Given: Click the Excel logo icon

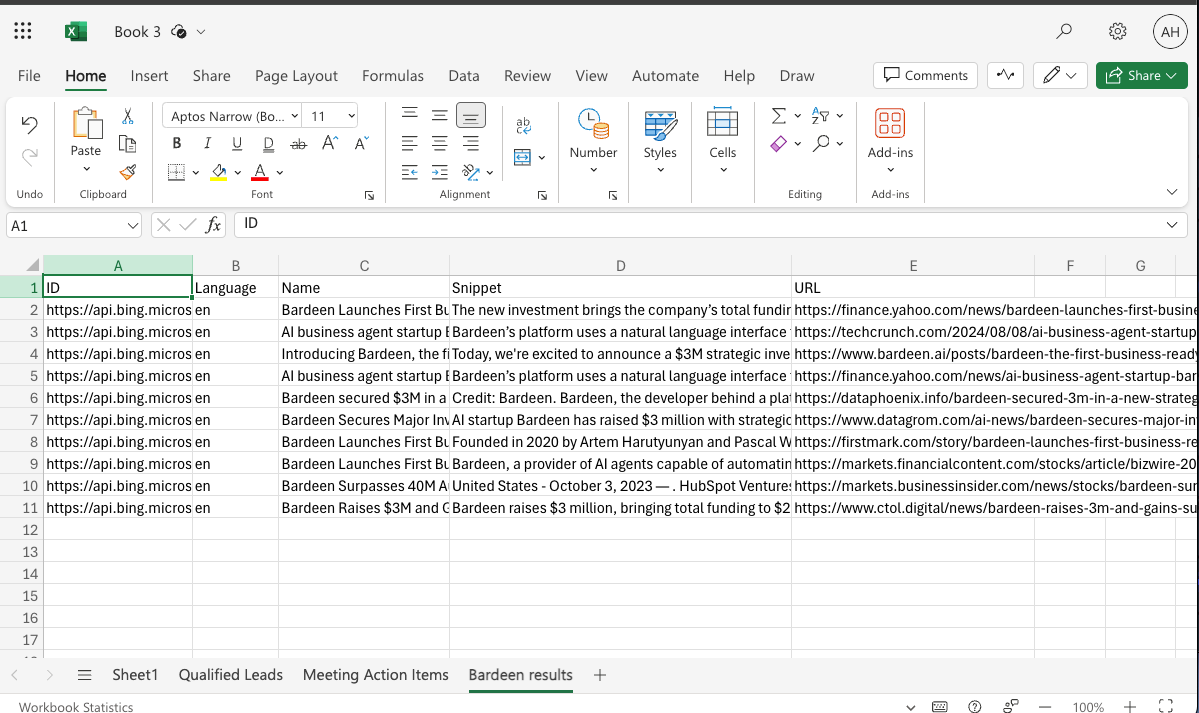Looking at the screenshot, I should point(75,31).
